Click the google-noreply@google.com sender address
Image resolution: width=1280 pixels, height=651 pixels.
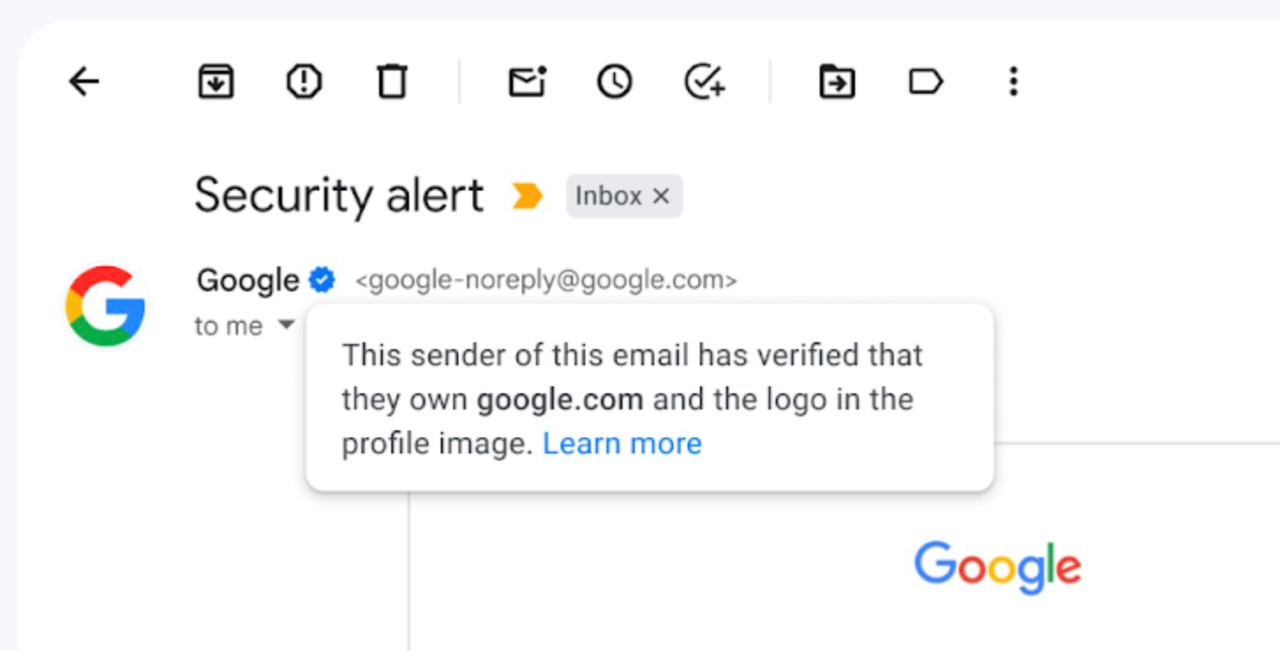pos(546,281)
